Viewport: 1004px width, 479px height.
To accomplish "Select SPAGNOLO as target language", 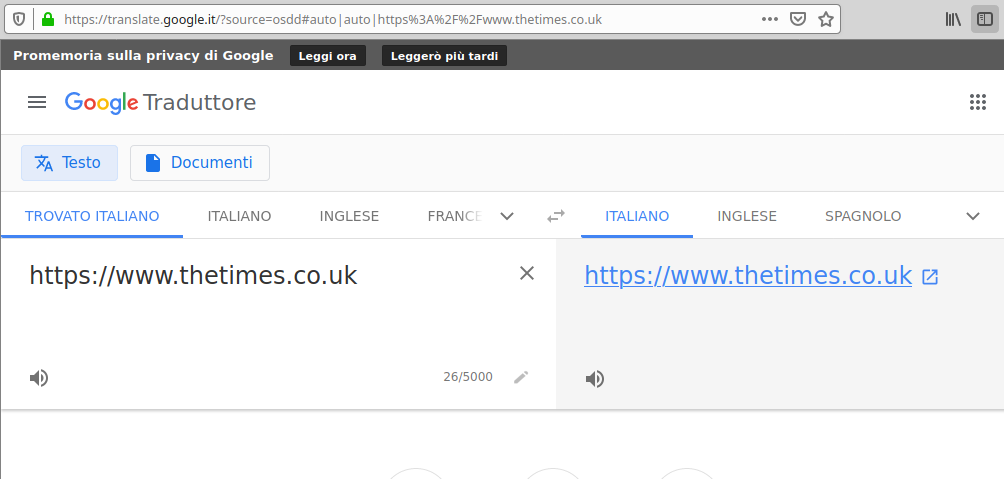I will pos(863,216).
